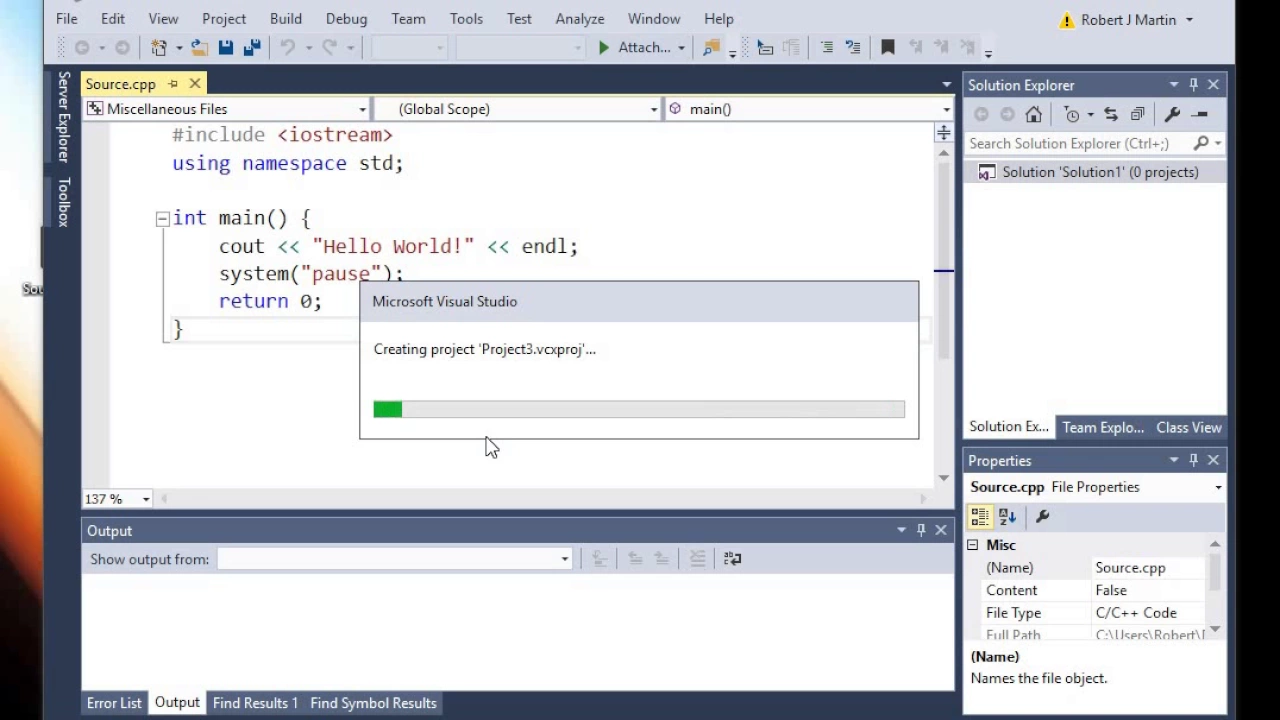Open the Build menu
The width and height of the screenshot is (1280, 720).
[x=286, y=18]
